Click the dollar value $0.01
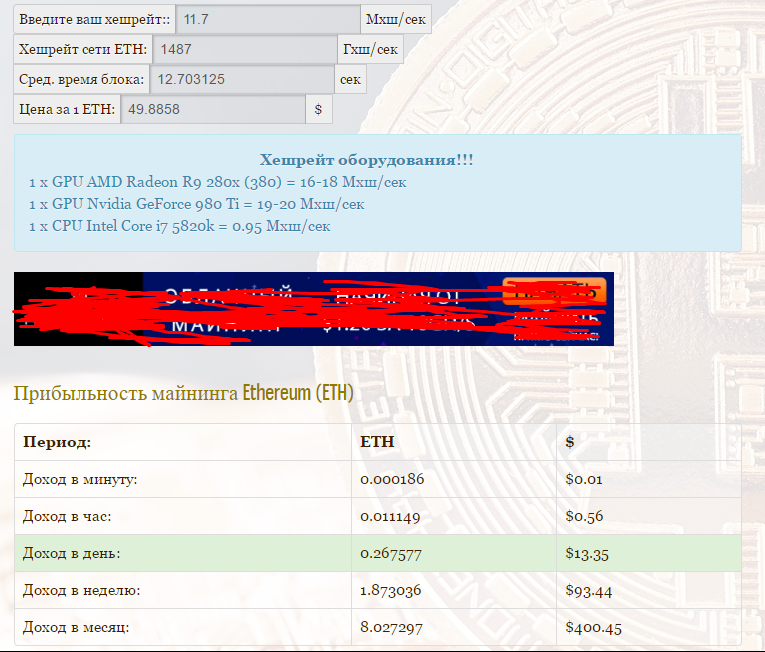The image size is (765, 652). (x=584, y=479)
